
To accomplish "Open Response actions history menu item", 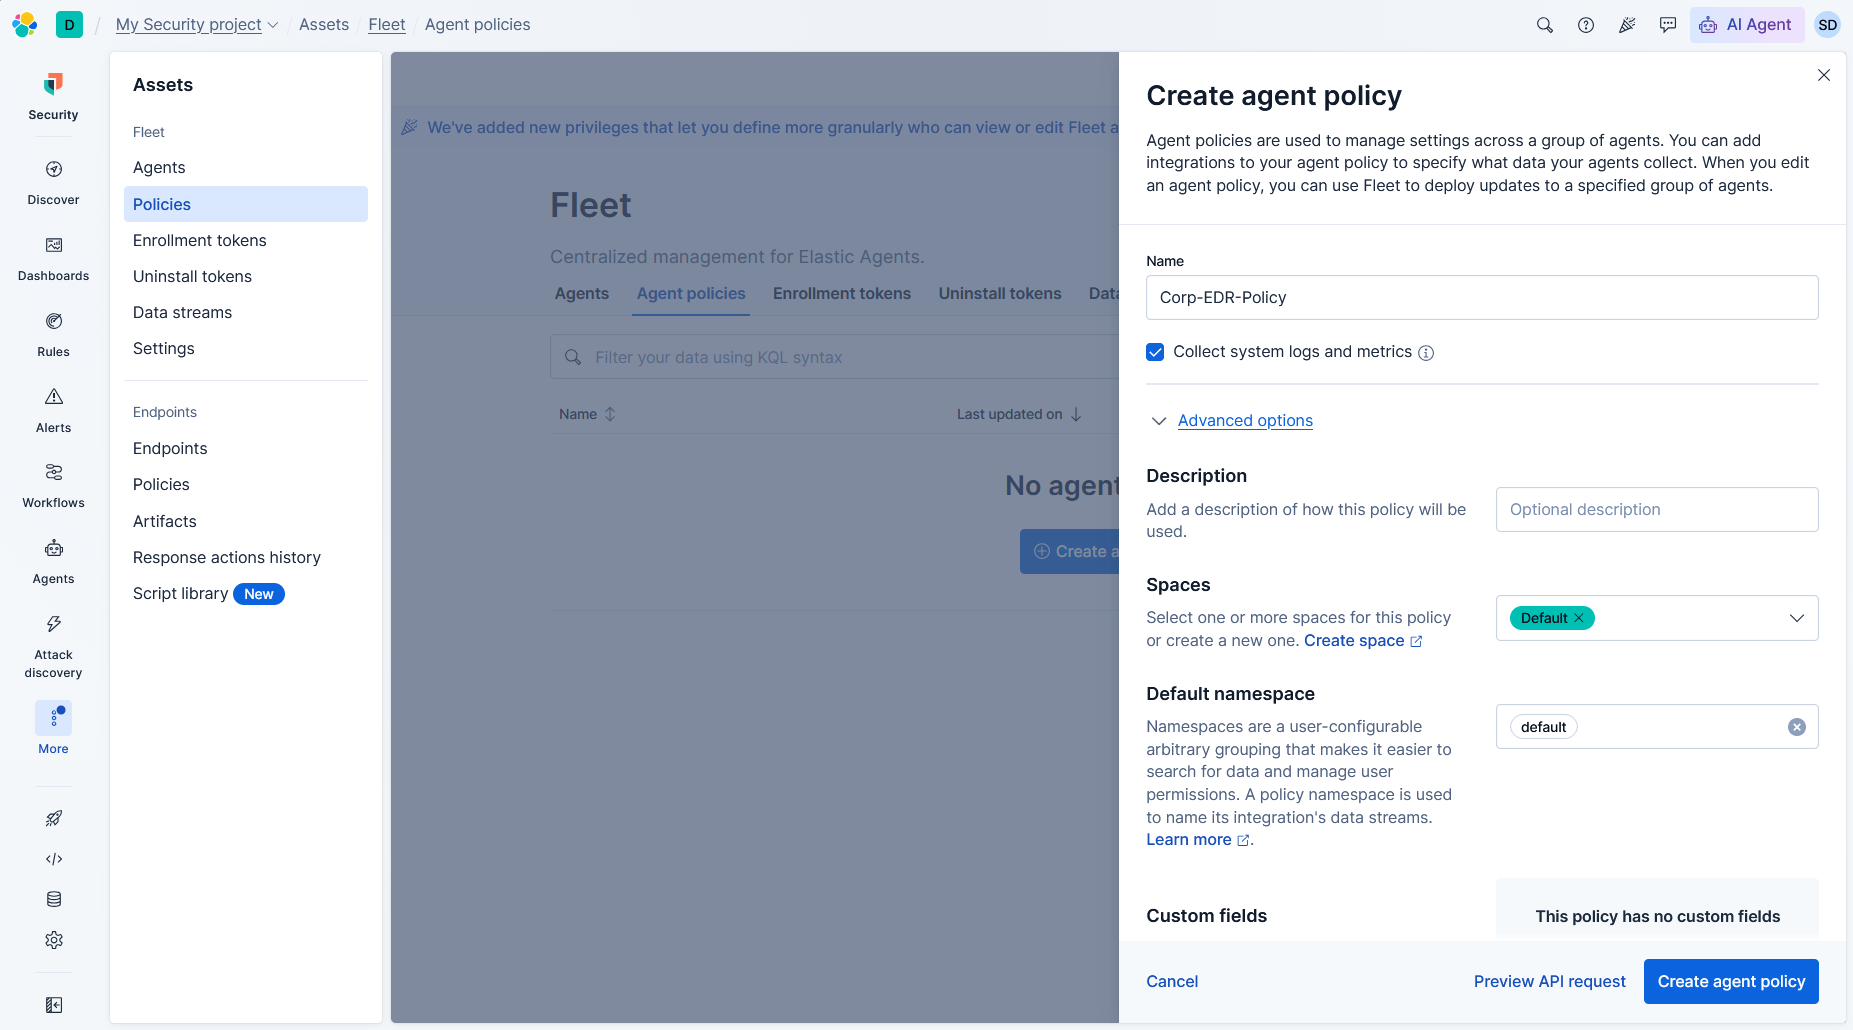I will click(227, 557).
